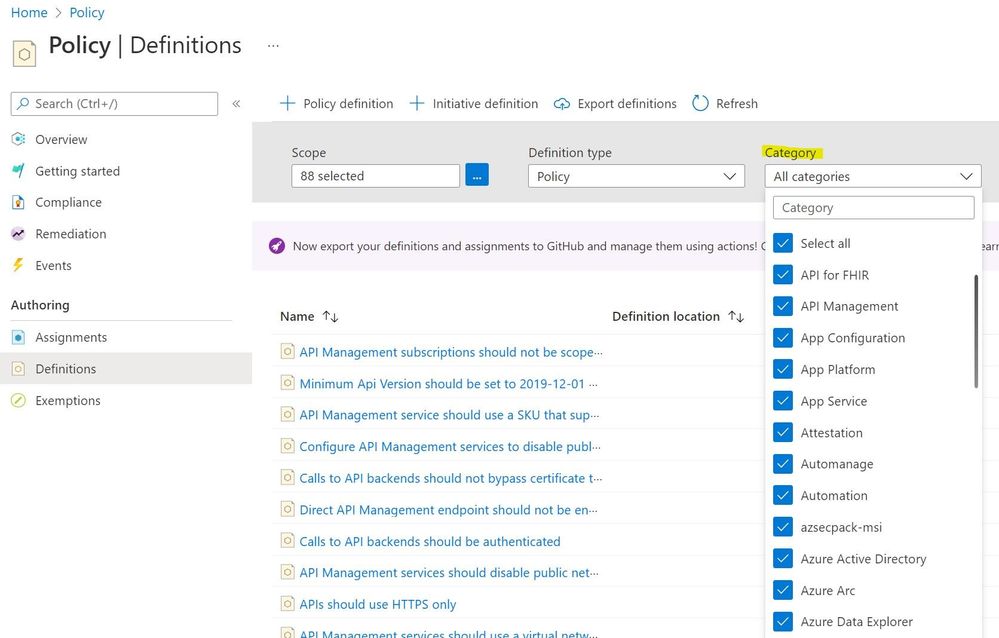999x638 pixels.
Task: Click the Compliance icon in sidebar
Action: click(18, 202)
